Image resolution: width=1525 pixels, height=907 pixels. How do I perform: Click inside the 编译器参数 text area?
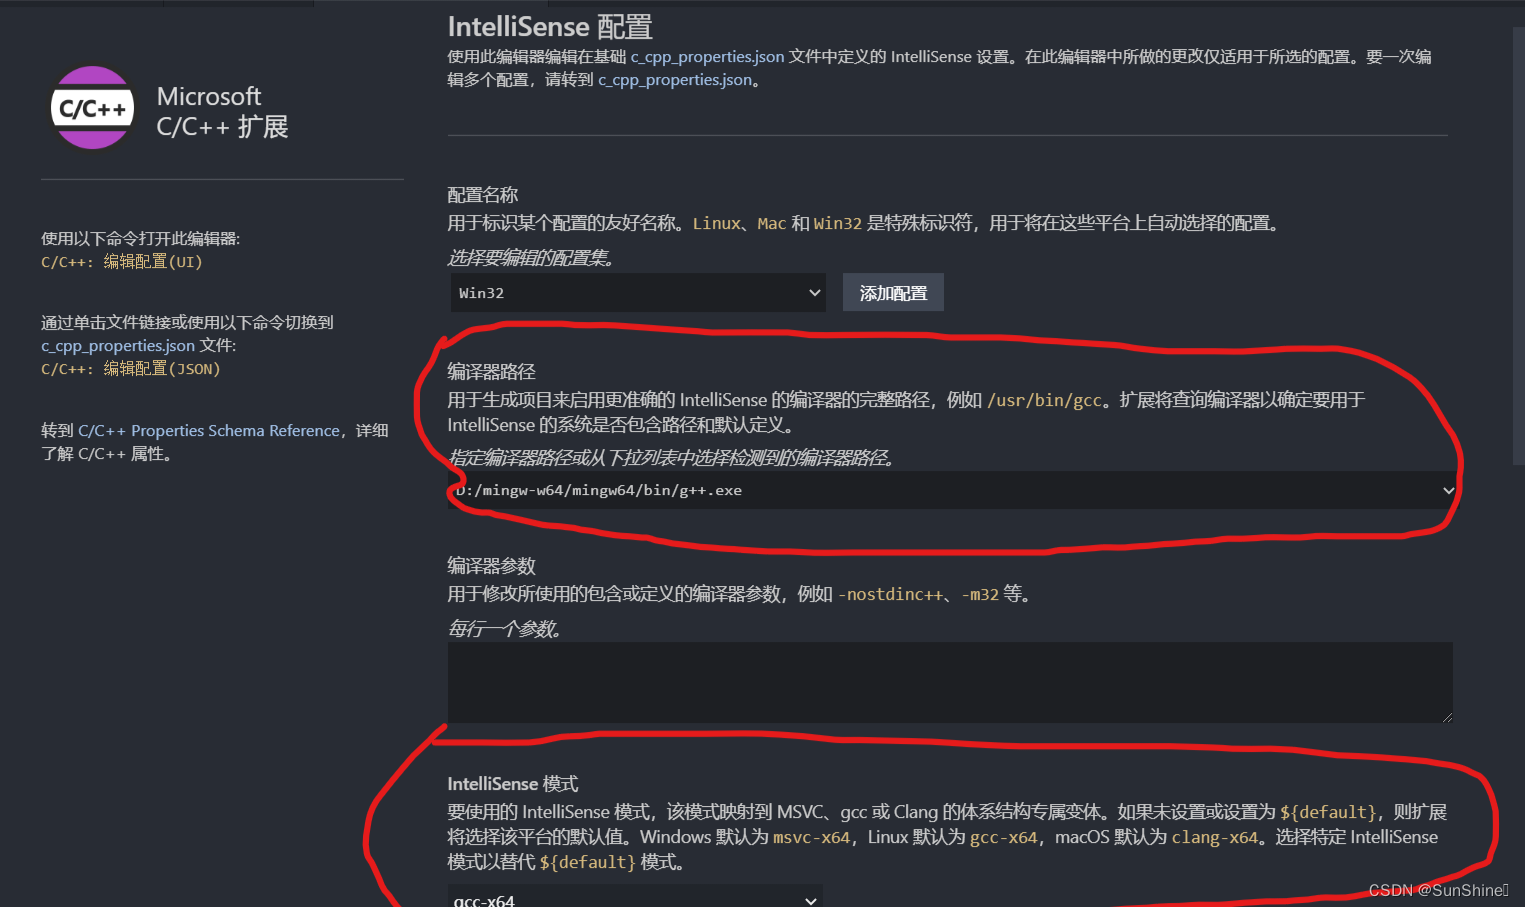[950, 682]
